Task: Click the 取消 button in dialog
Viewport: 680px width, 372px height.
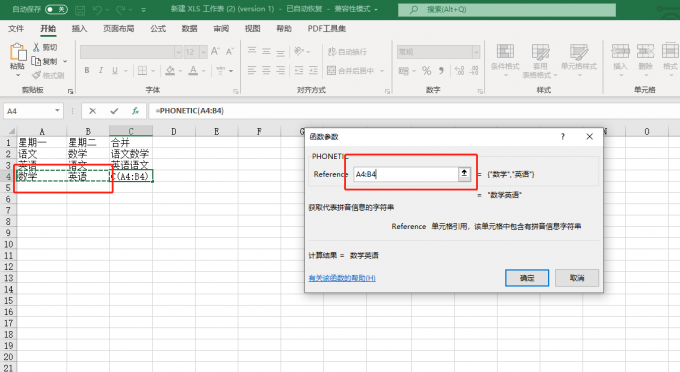Action: [577, 278]
